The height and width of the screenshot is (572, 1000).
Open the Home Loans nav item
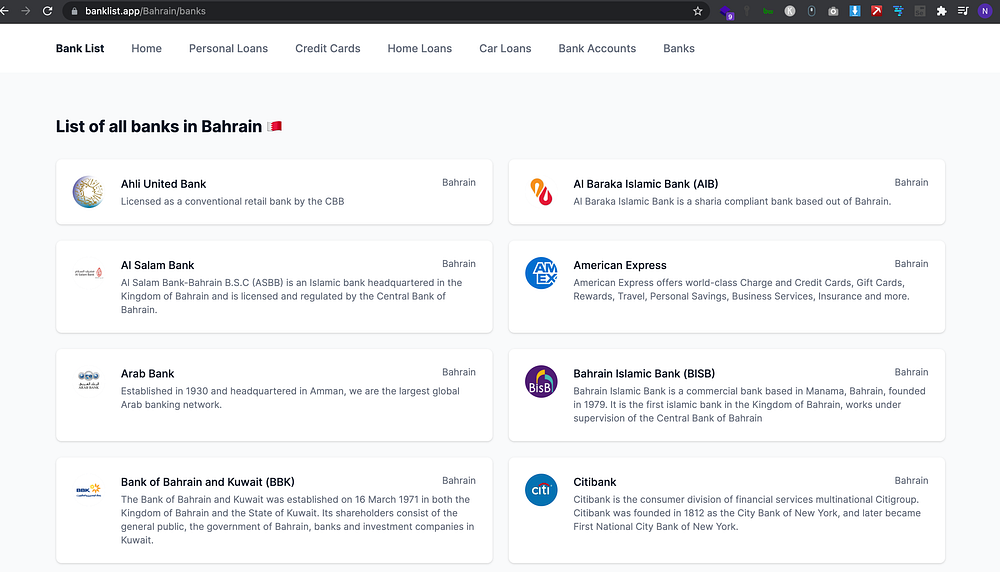(x=420, y=48)
